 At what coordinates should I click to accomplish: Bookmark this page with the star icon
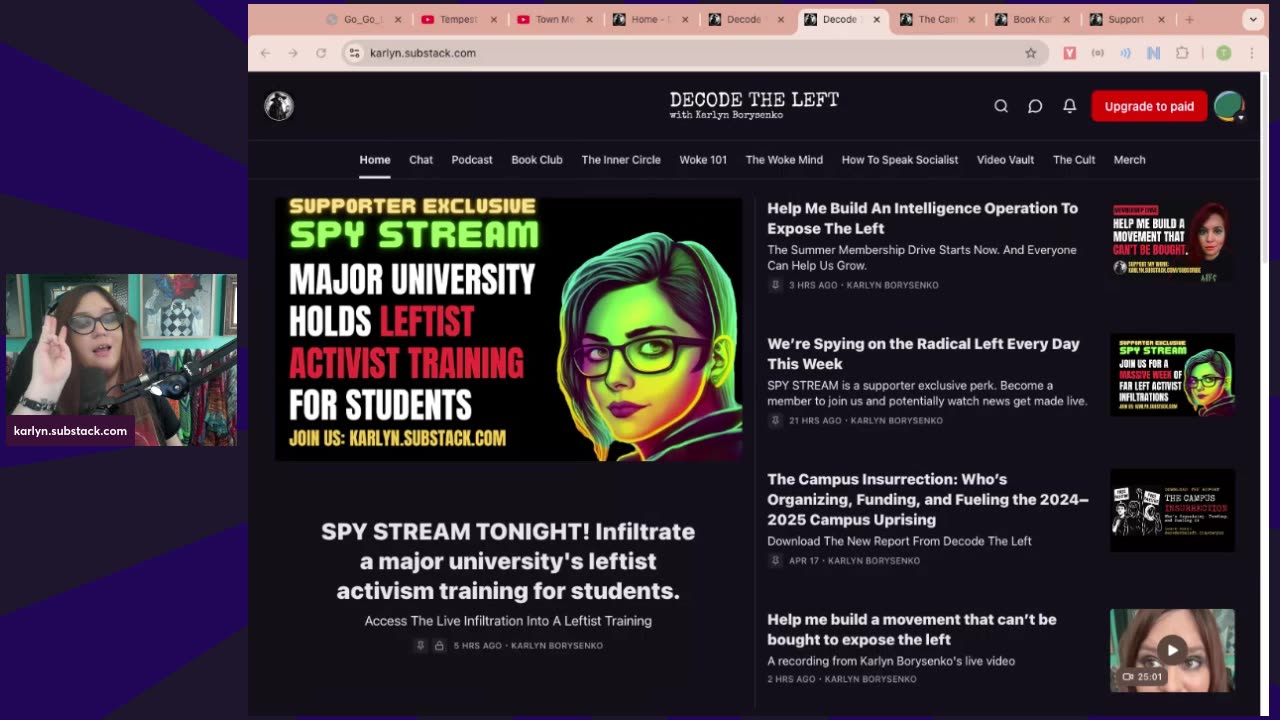coord(1031,53)
